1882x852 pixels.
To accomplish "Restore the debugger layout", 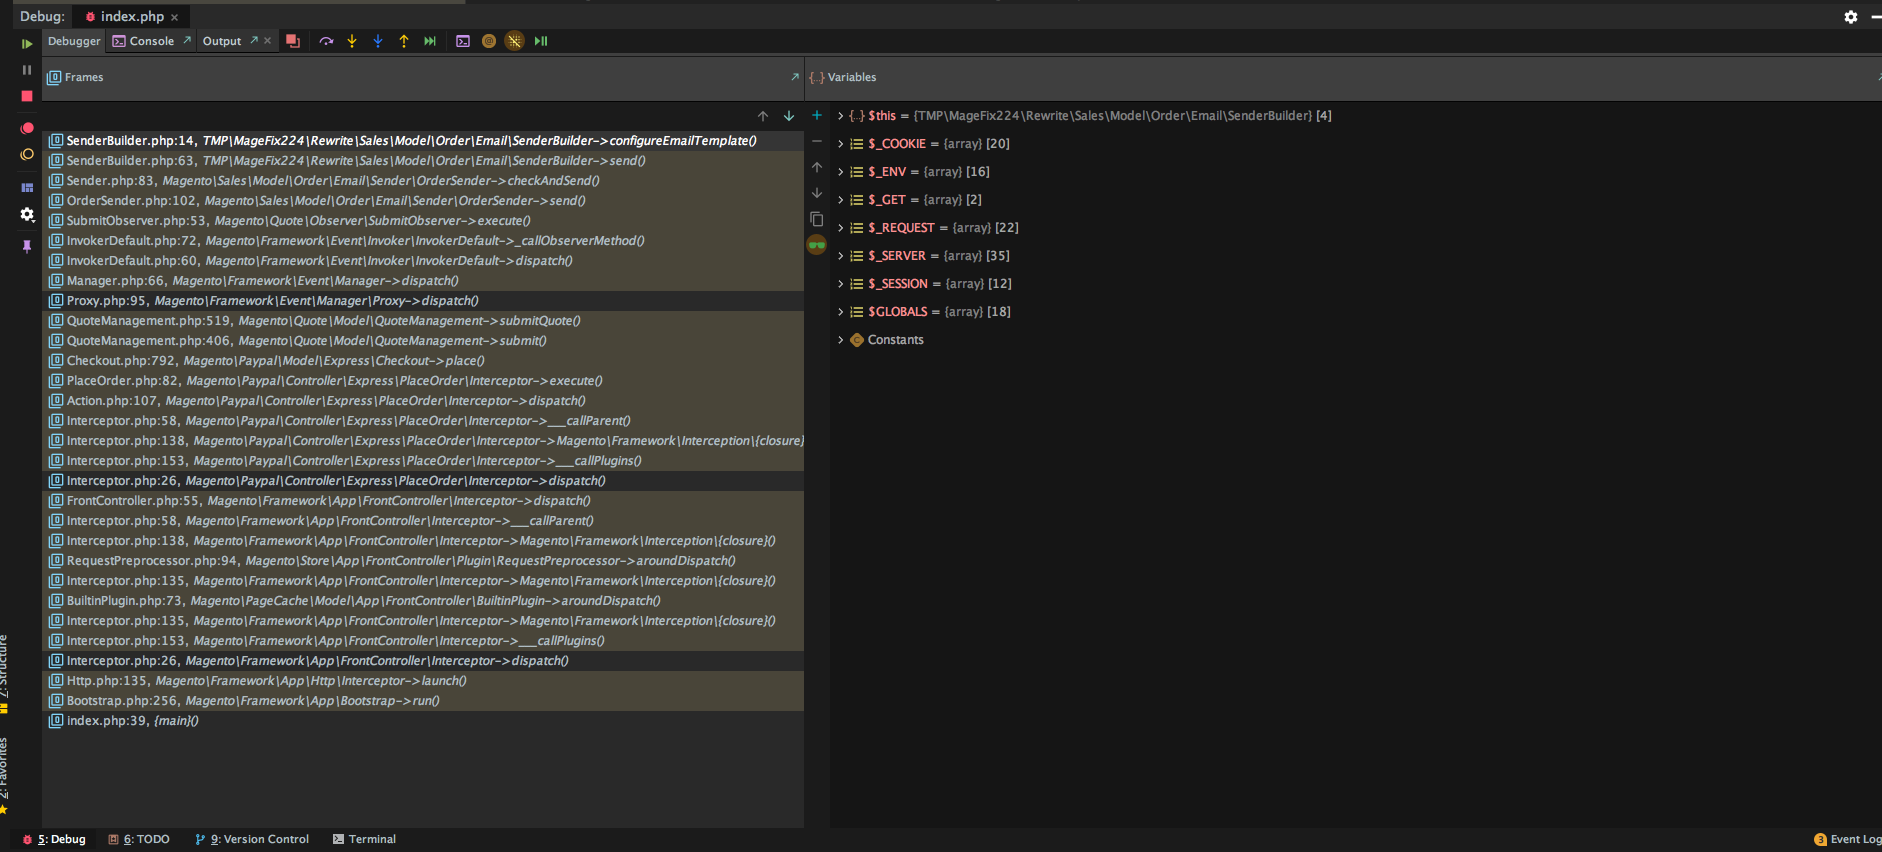I will point(27,187).
